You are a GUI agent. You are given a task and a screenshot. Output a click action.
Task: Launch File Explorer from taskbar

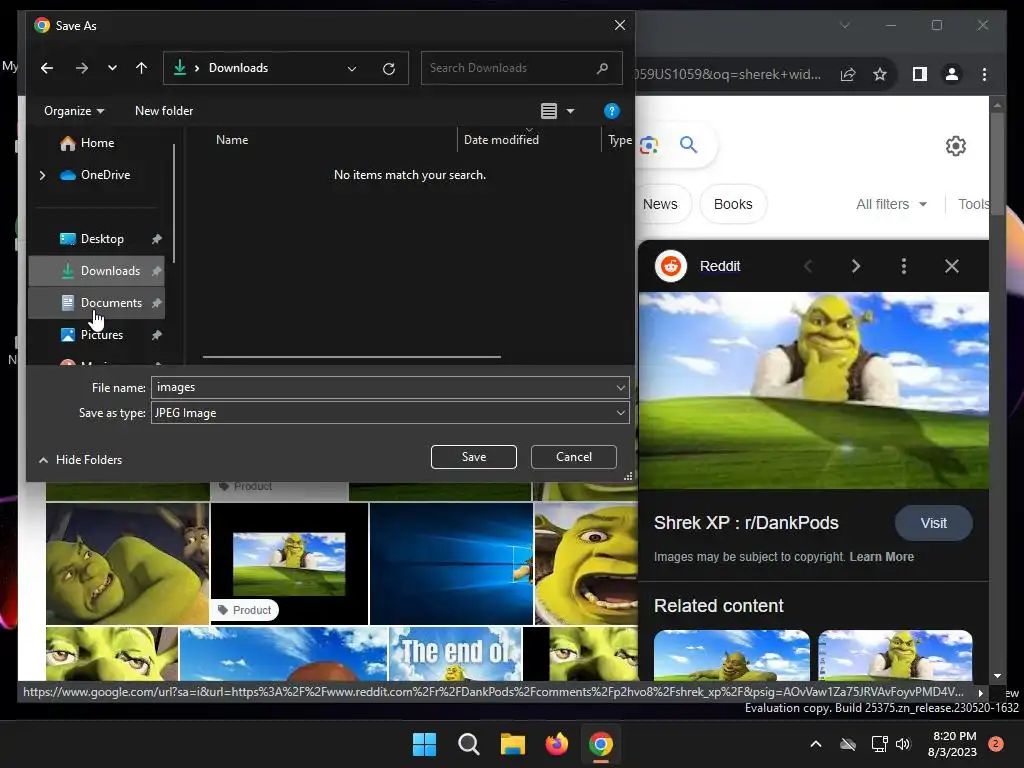(x=513, y=744)
